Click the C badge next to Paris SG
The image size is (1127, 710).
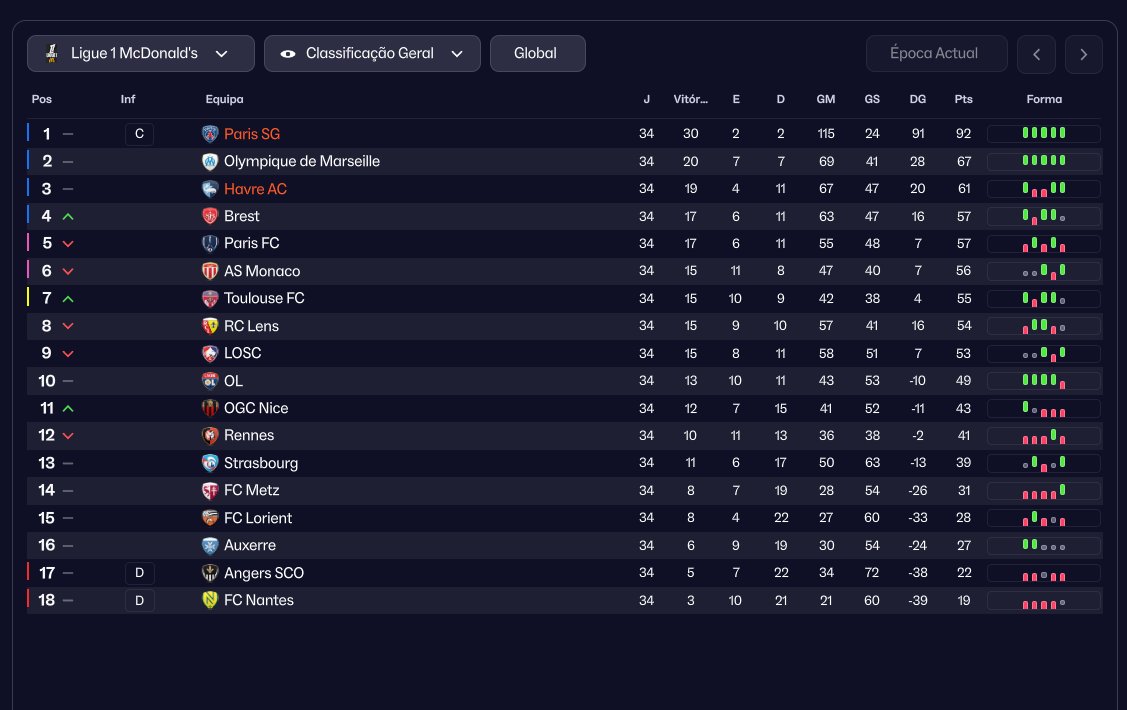pyautogui.click(x=139, y=134)
